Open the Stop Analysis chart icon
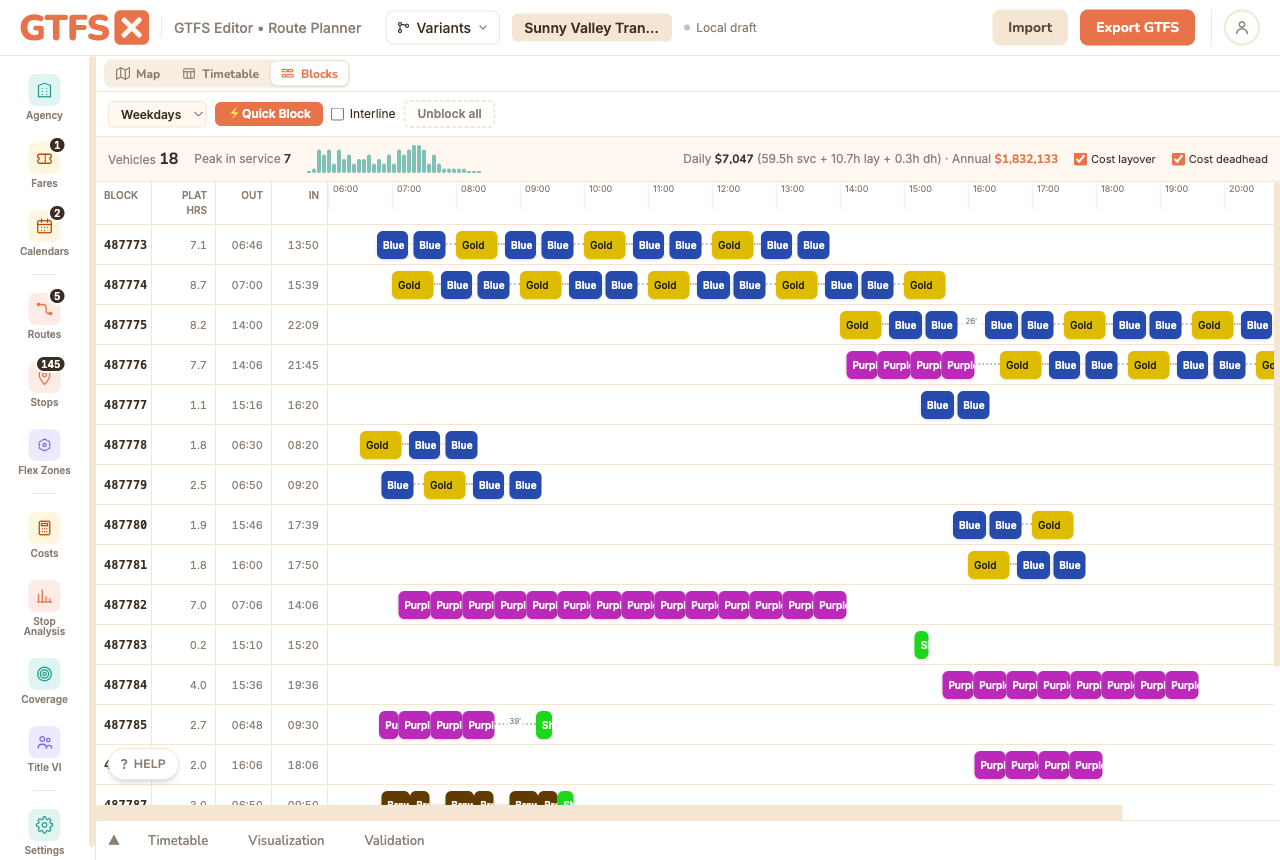 [44, 596]
